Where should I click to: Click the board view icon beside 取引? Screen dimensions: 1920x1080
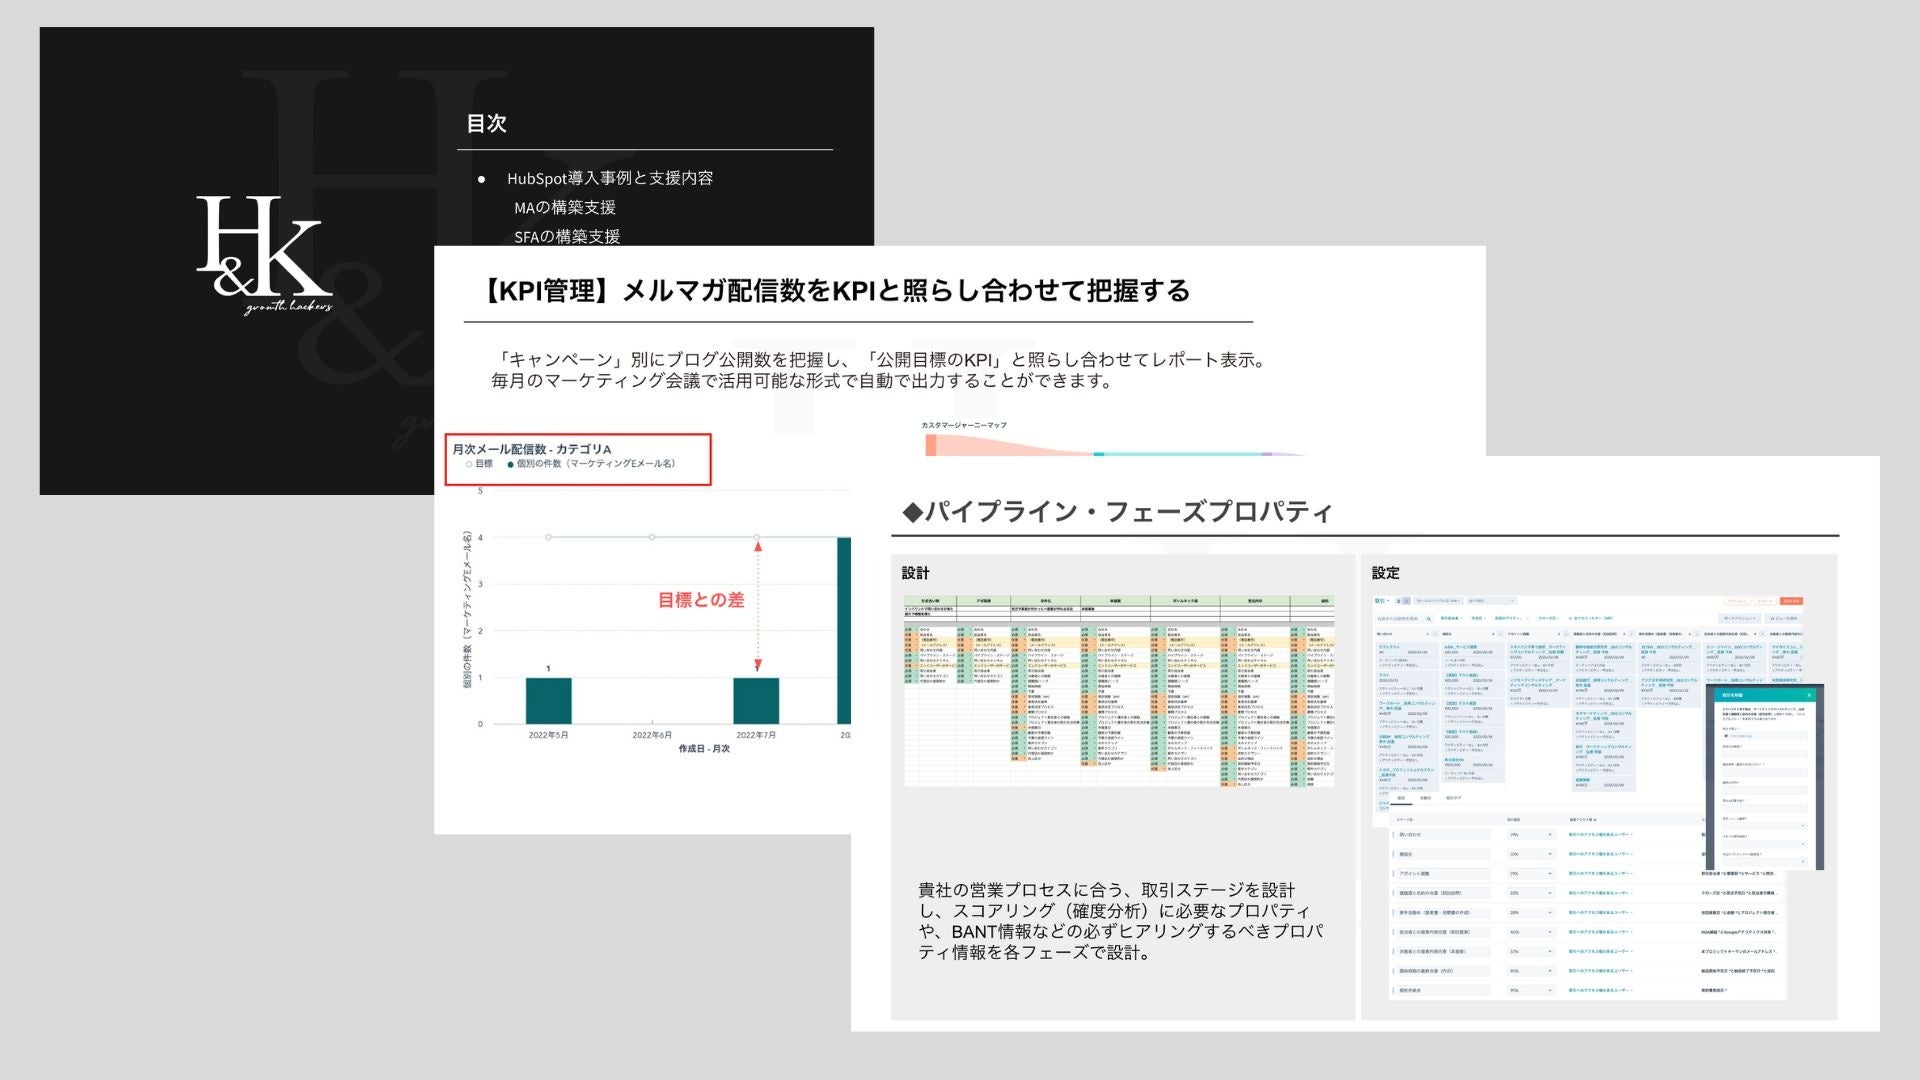tap(1407, 601)
